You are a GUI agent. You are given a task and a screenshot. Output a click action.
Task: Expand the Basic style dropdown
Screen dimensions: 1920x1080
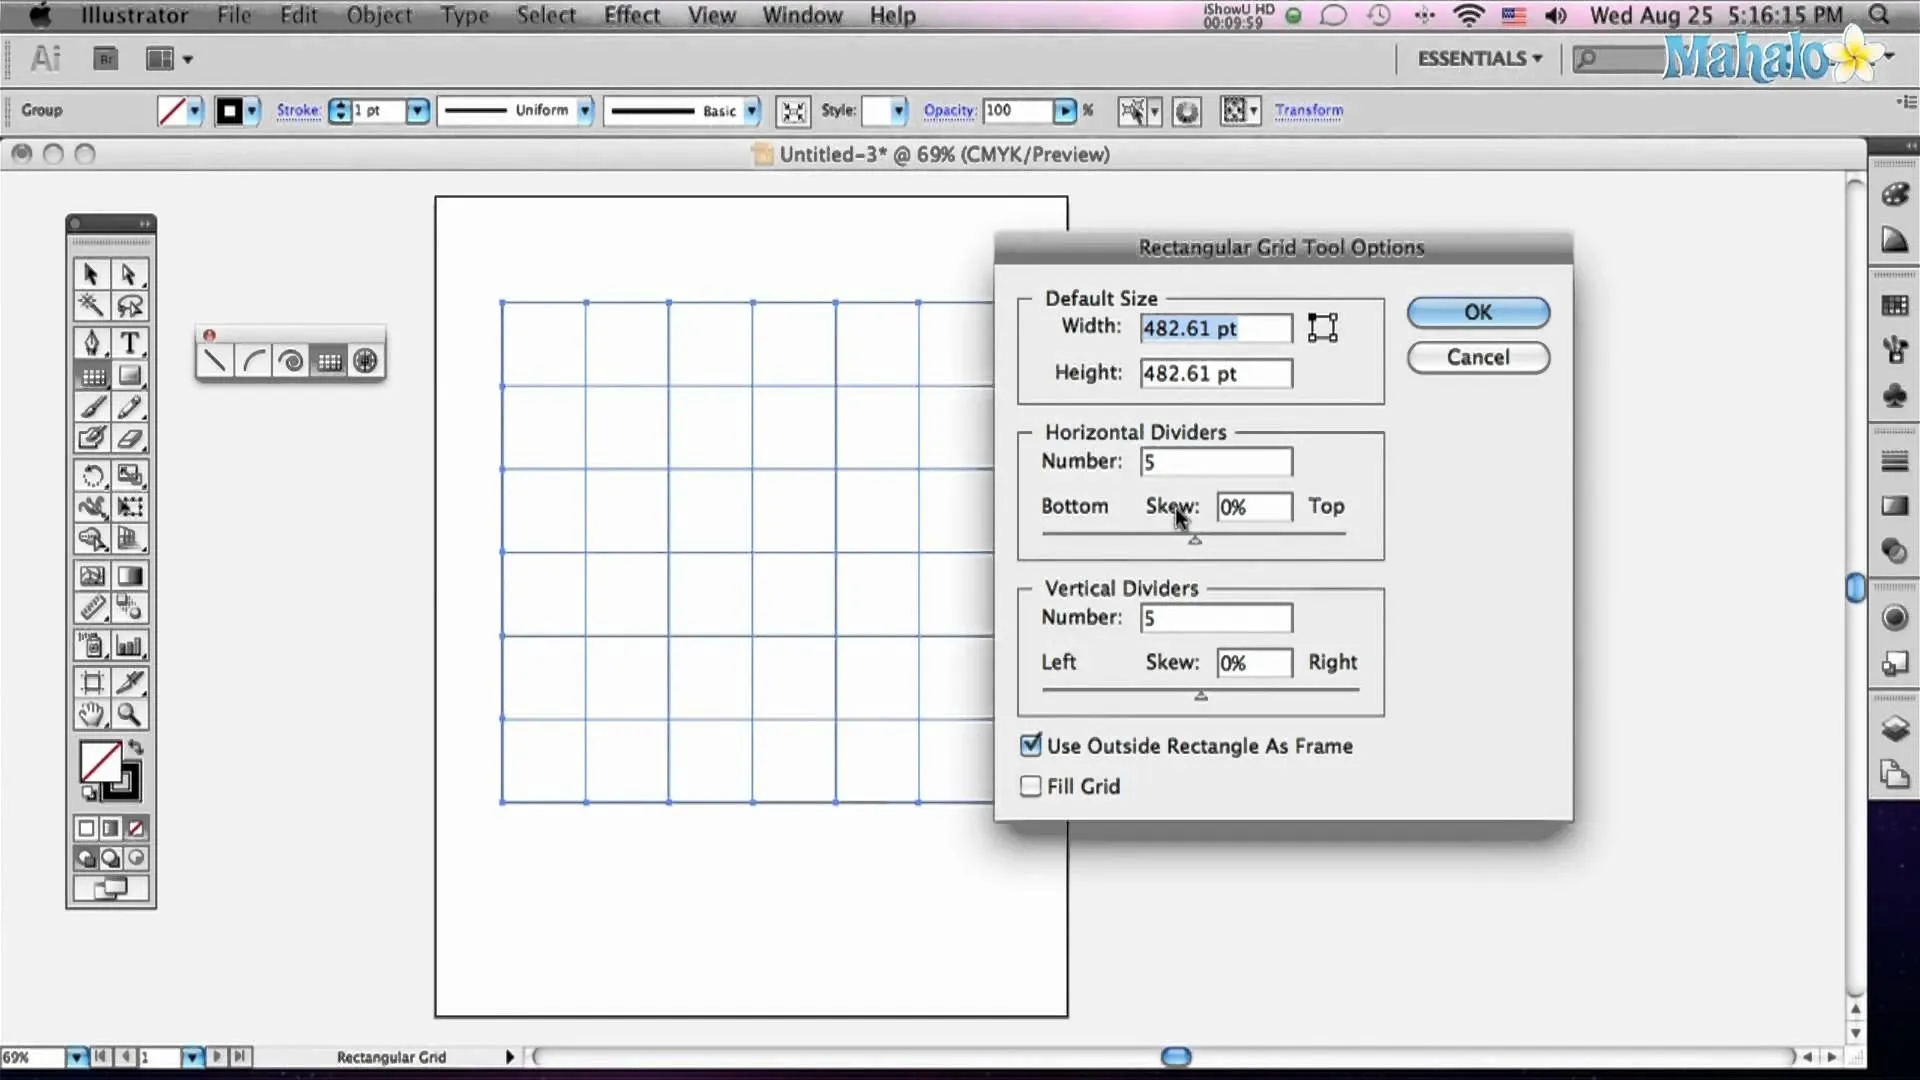[x=753, y=111]
